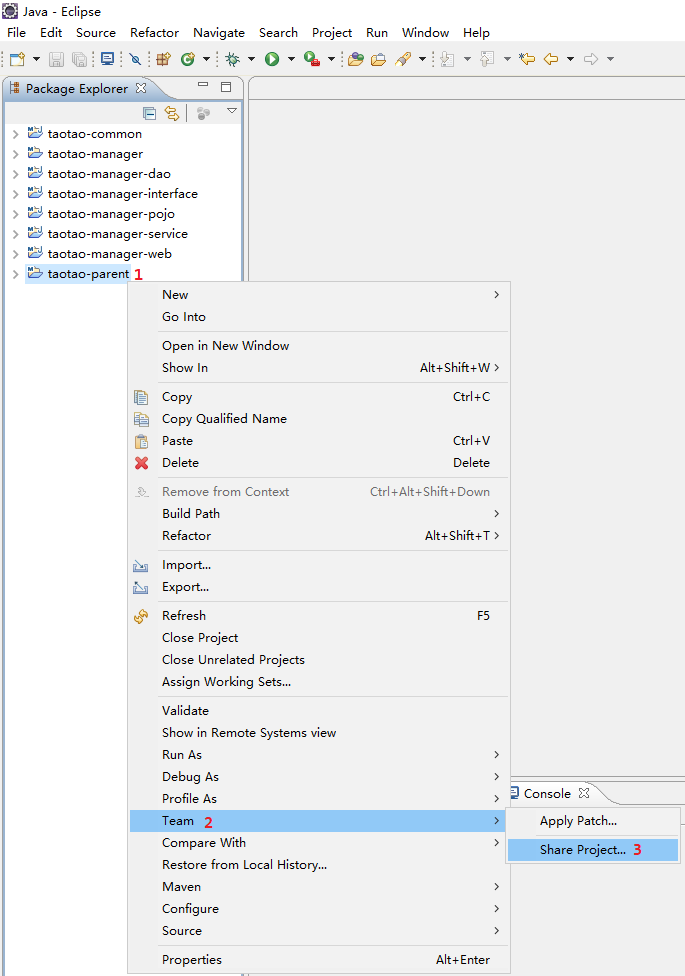Click the Open Console monitor icon
Viewport: 685px width, 976px height.
108,59
